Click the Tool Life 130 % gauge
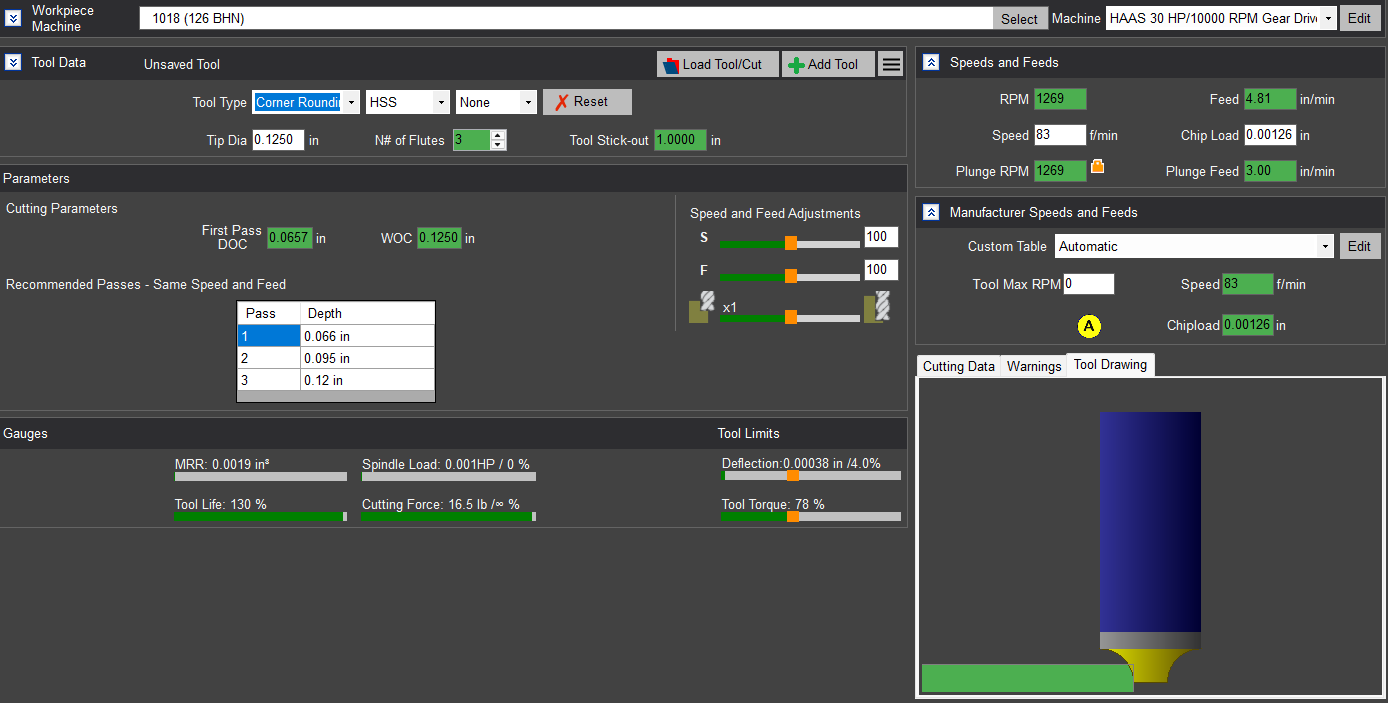This screenshot has height=703, width=1388. (x=260, y=517)
